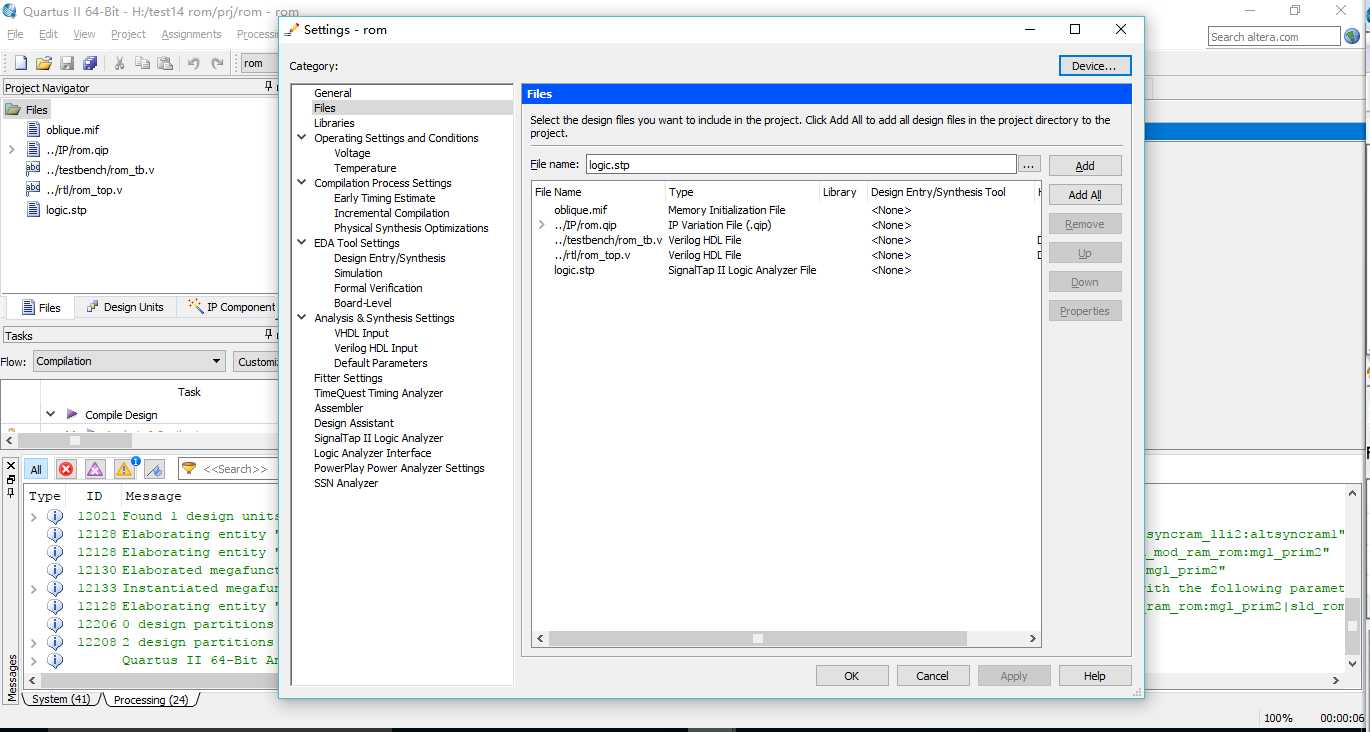Click the Open file folder toolbar icon

click(44, 63)
